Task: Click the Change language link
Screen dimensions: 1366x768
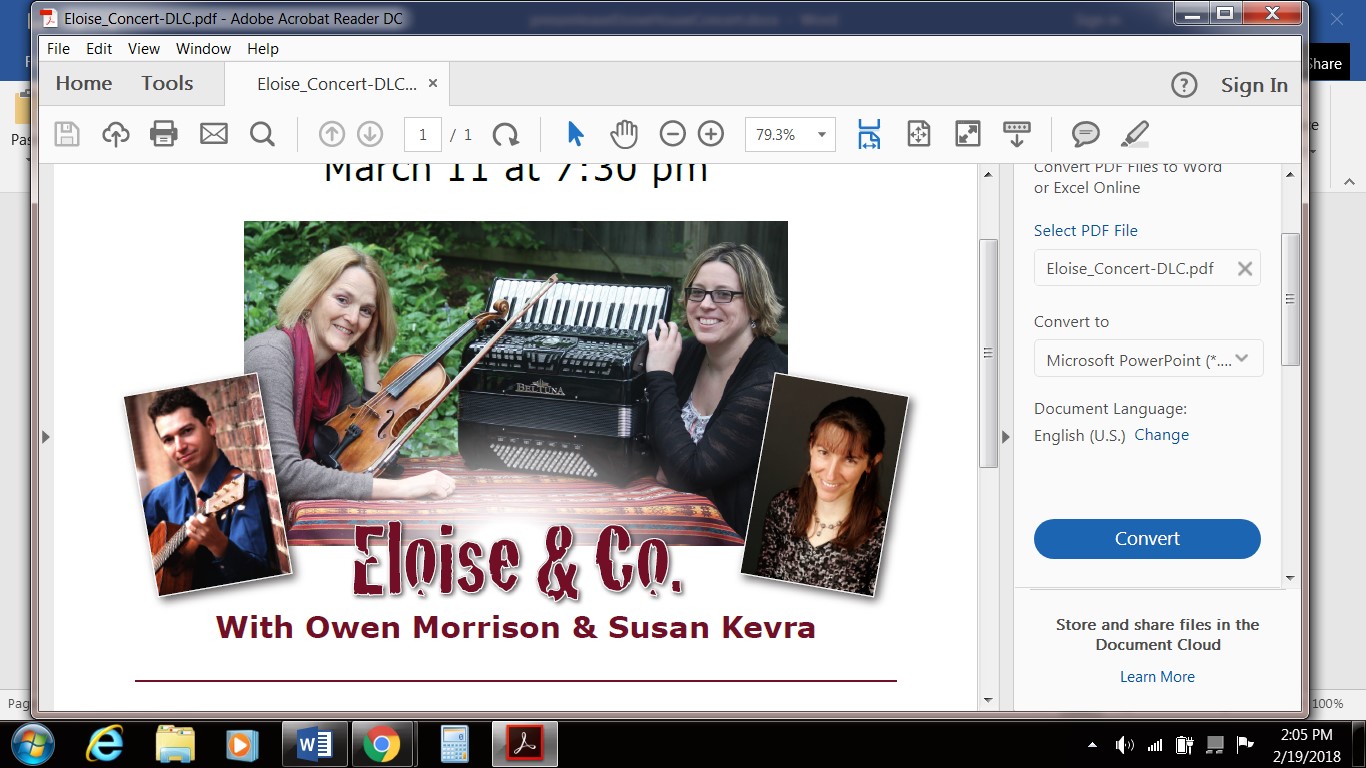Action: [1161, 435]
